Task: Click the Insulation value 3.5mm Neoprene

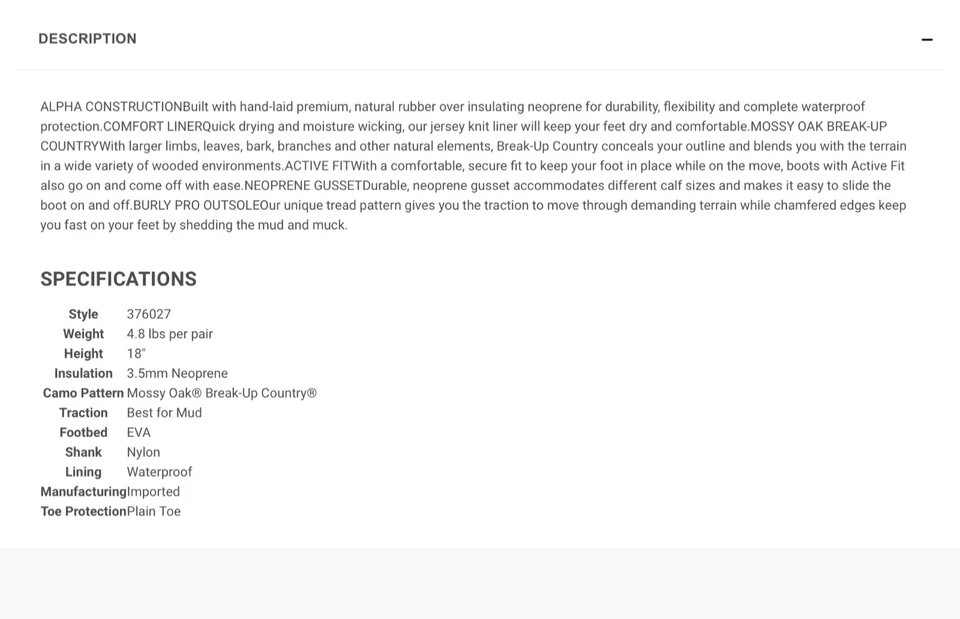Action: tap(177, 373)
